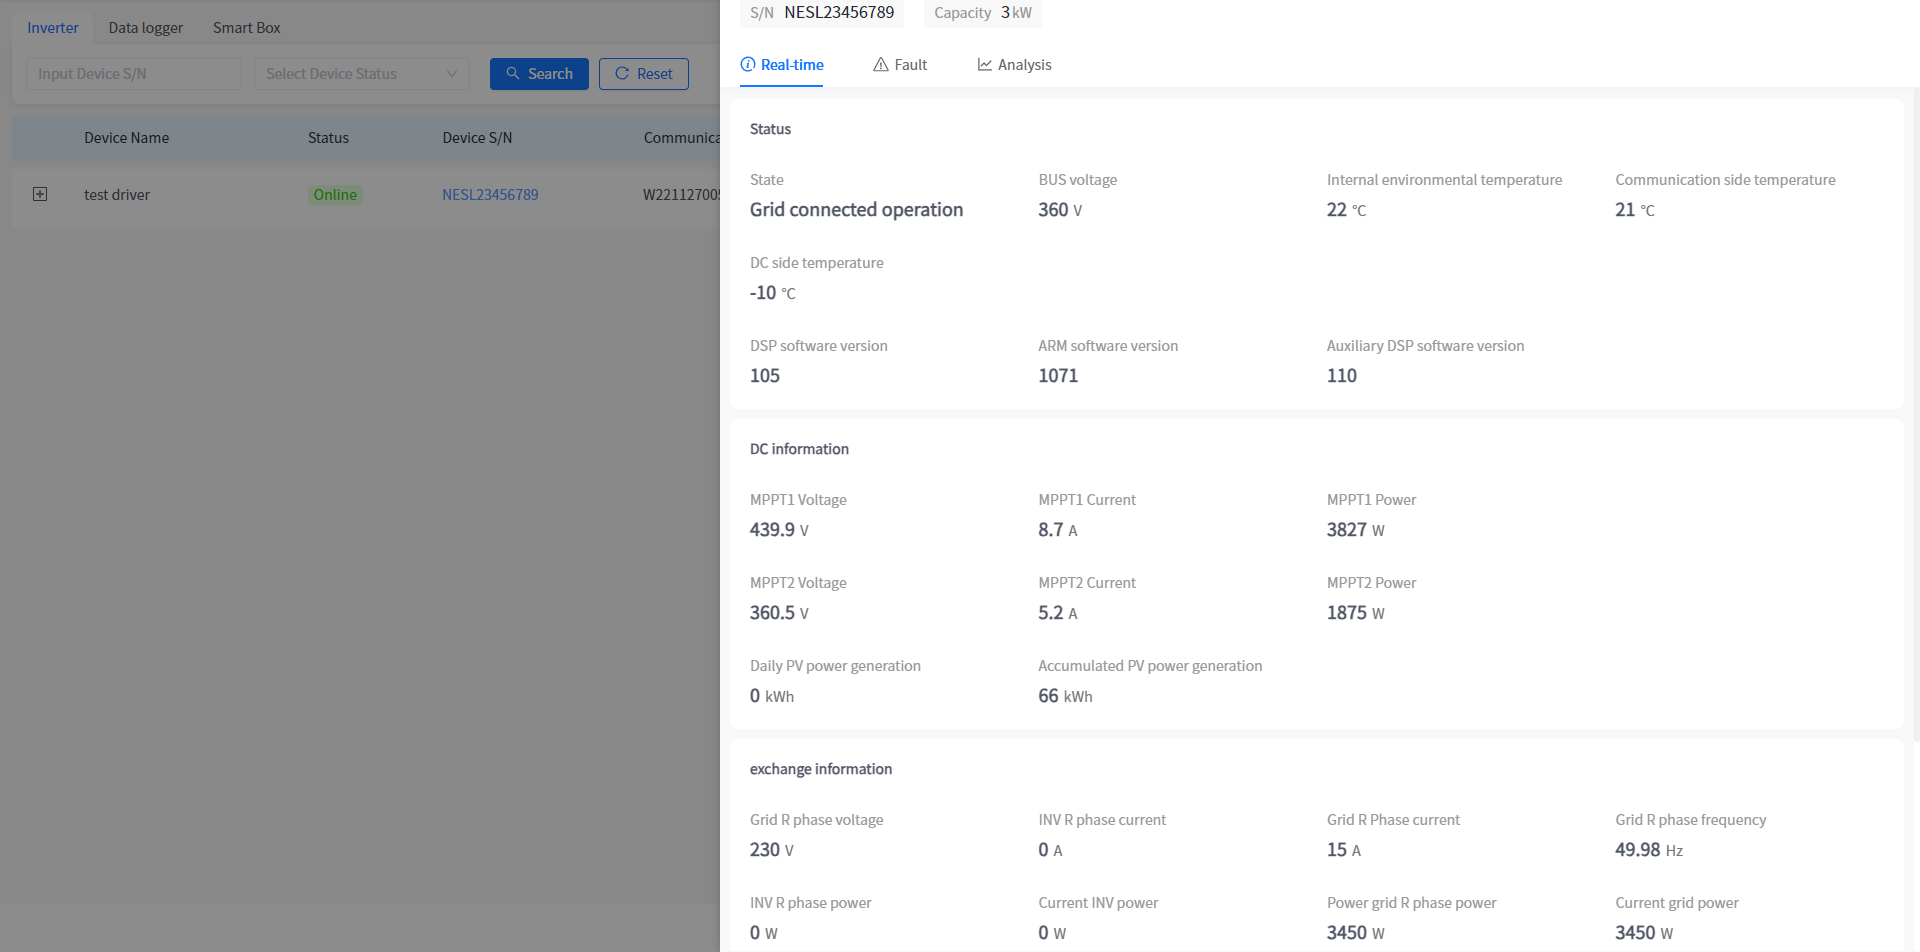Switch to the Data logger tab
1920x952 pixels.
(146, 28)
